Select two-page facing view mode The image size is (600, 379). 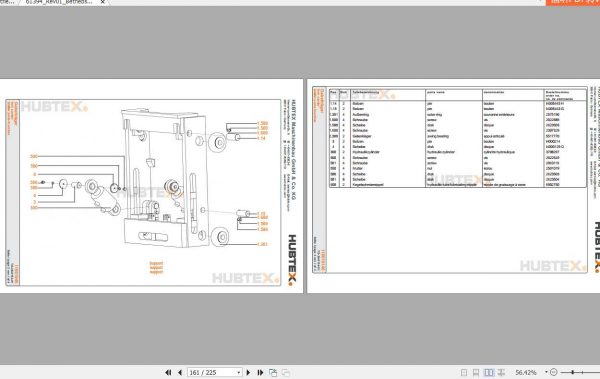pos(489,372)
